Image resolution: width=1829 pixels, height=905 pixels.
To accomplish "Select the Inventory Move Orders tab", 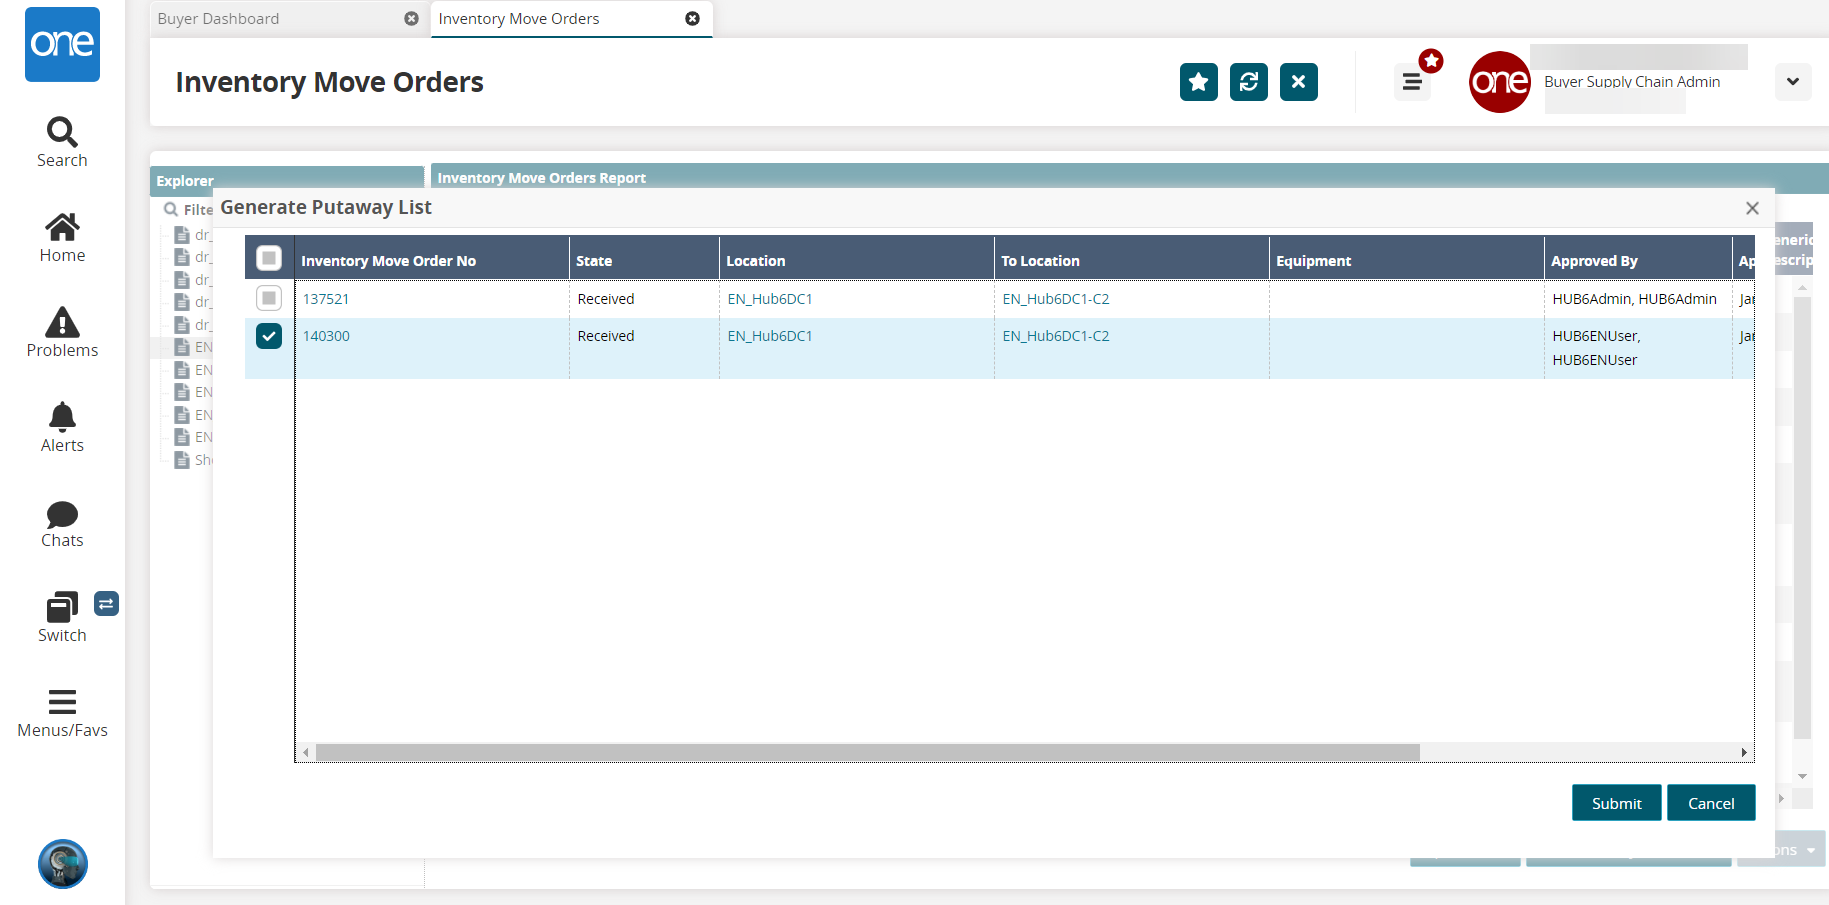I will (x=519, y=19).
